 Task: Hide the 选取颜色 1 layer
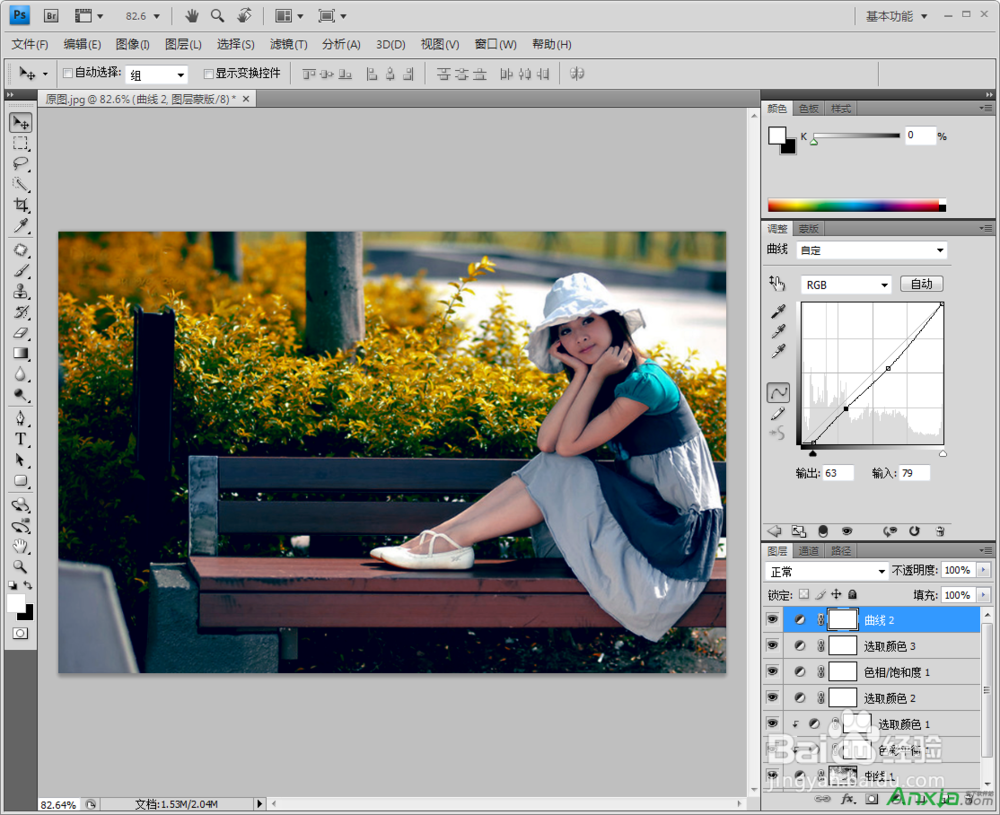click(x=772, y=724)
